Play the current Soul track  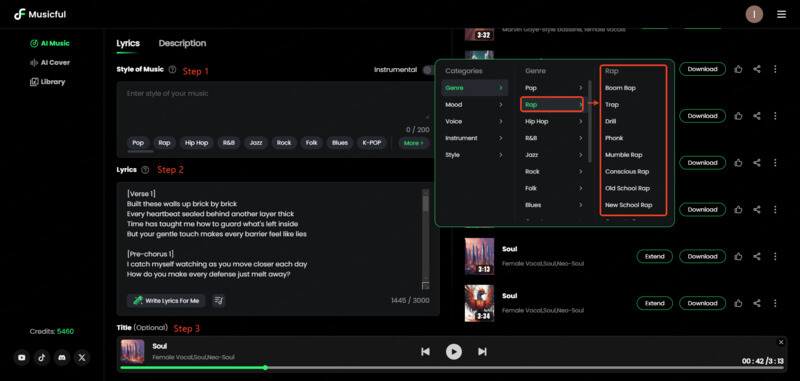(x=454, y=351)
